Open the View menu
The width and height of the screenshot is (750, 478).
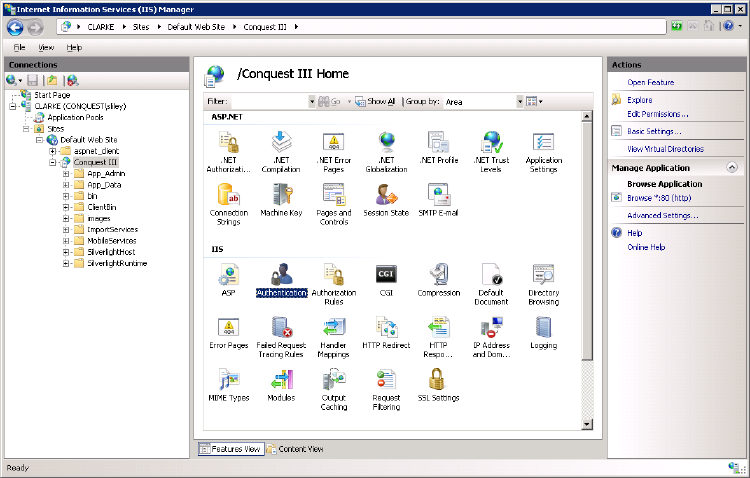coord(46,47)
